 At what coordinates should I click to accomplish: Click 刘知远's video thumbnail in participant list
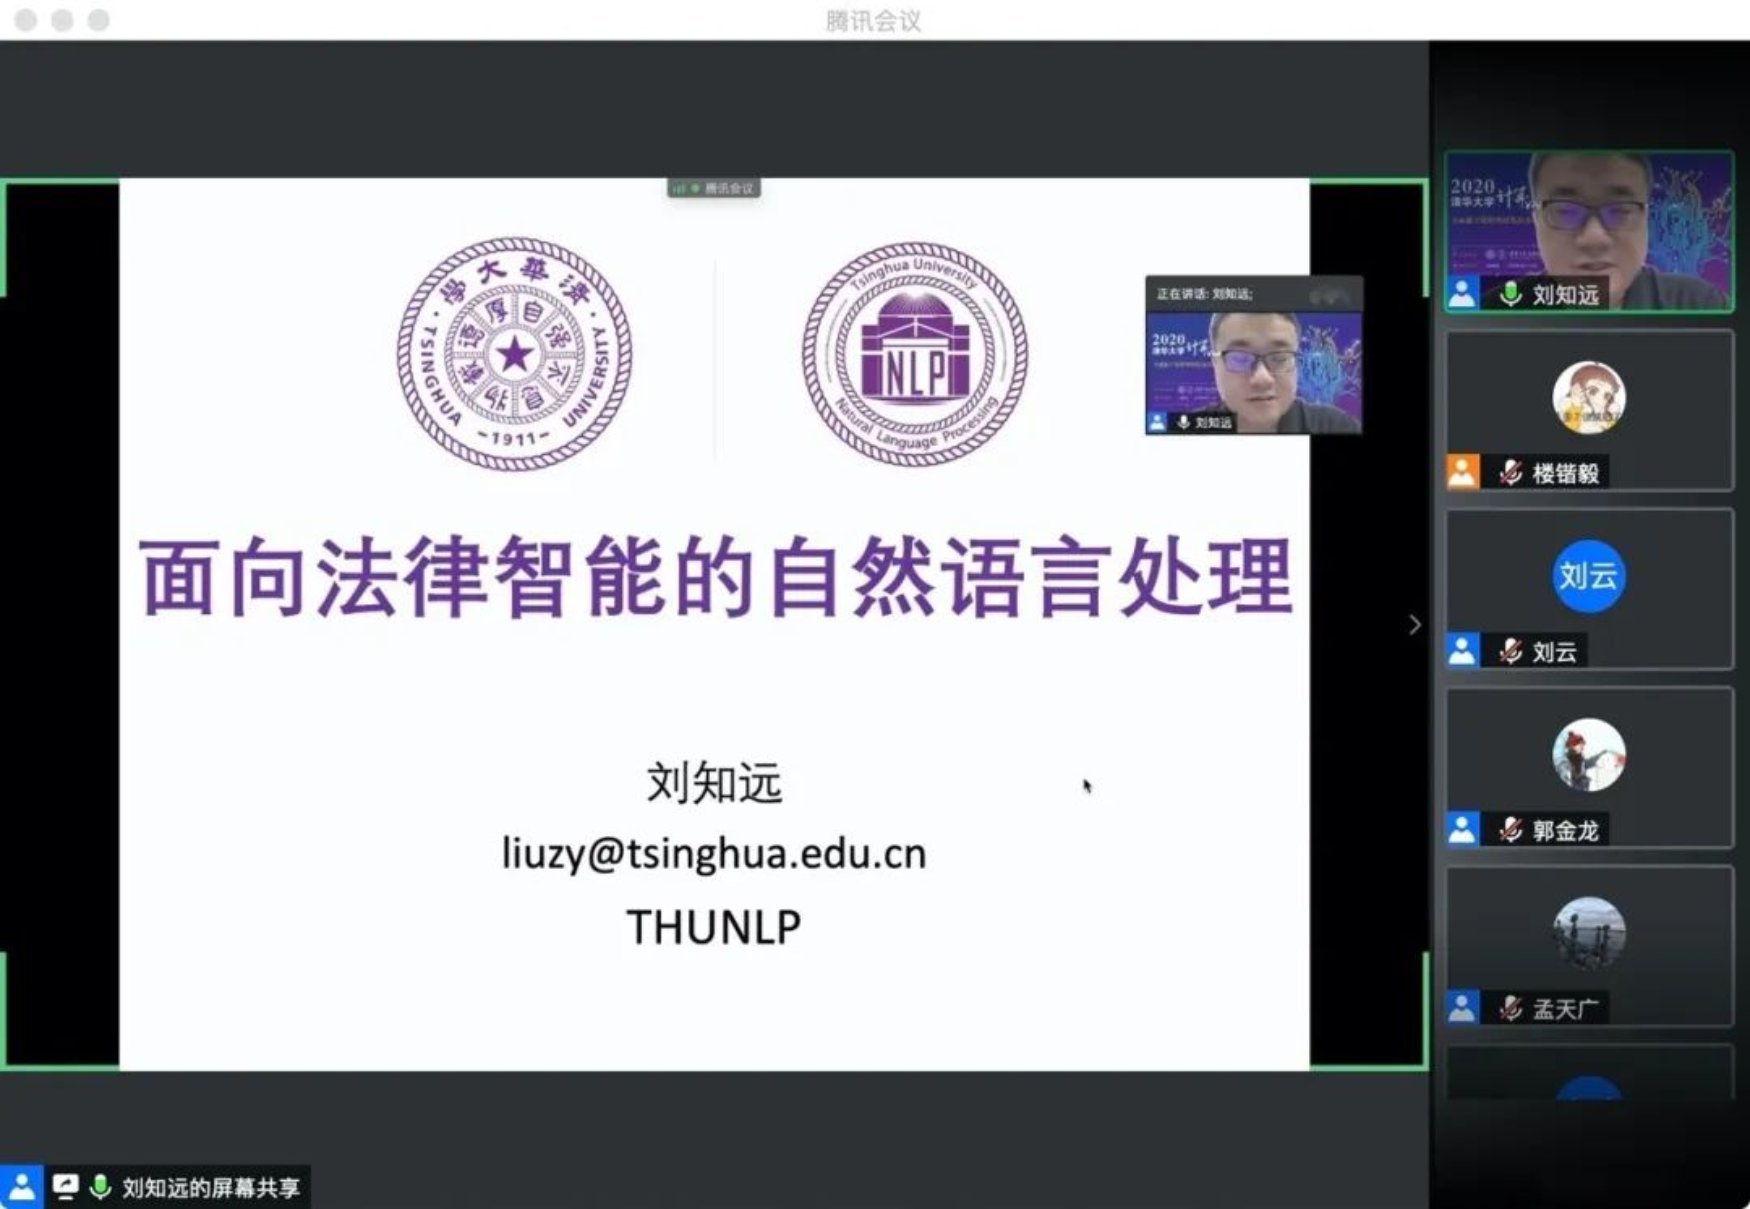click(x=1588, y=231)
